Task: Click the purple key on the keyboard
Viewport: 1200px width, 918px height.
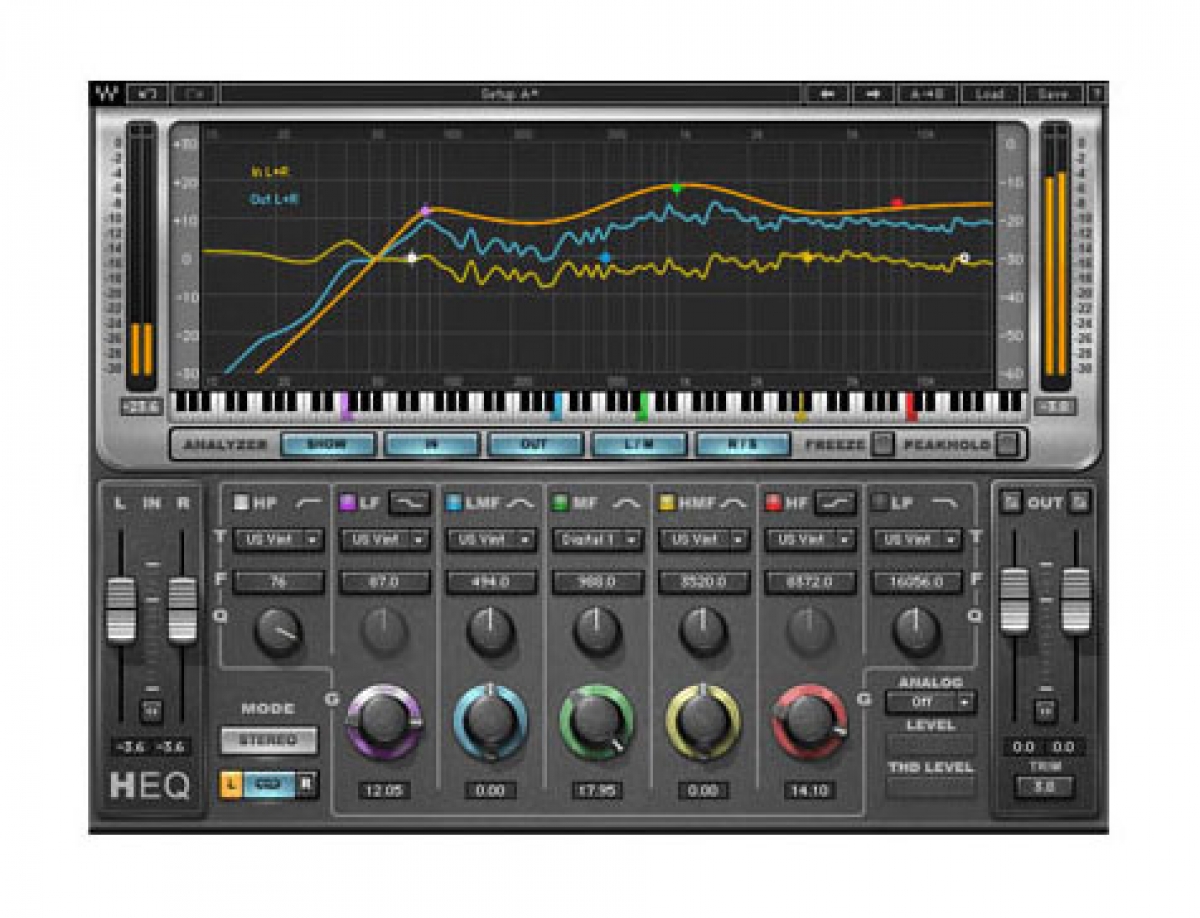Action: click(x=346, y=406)
